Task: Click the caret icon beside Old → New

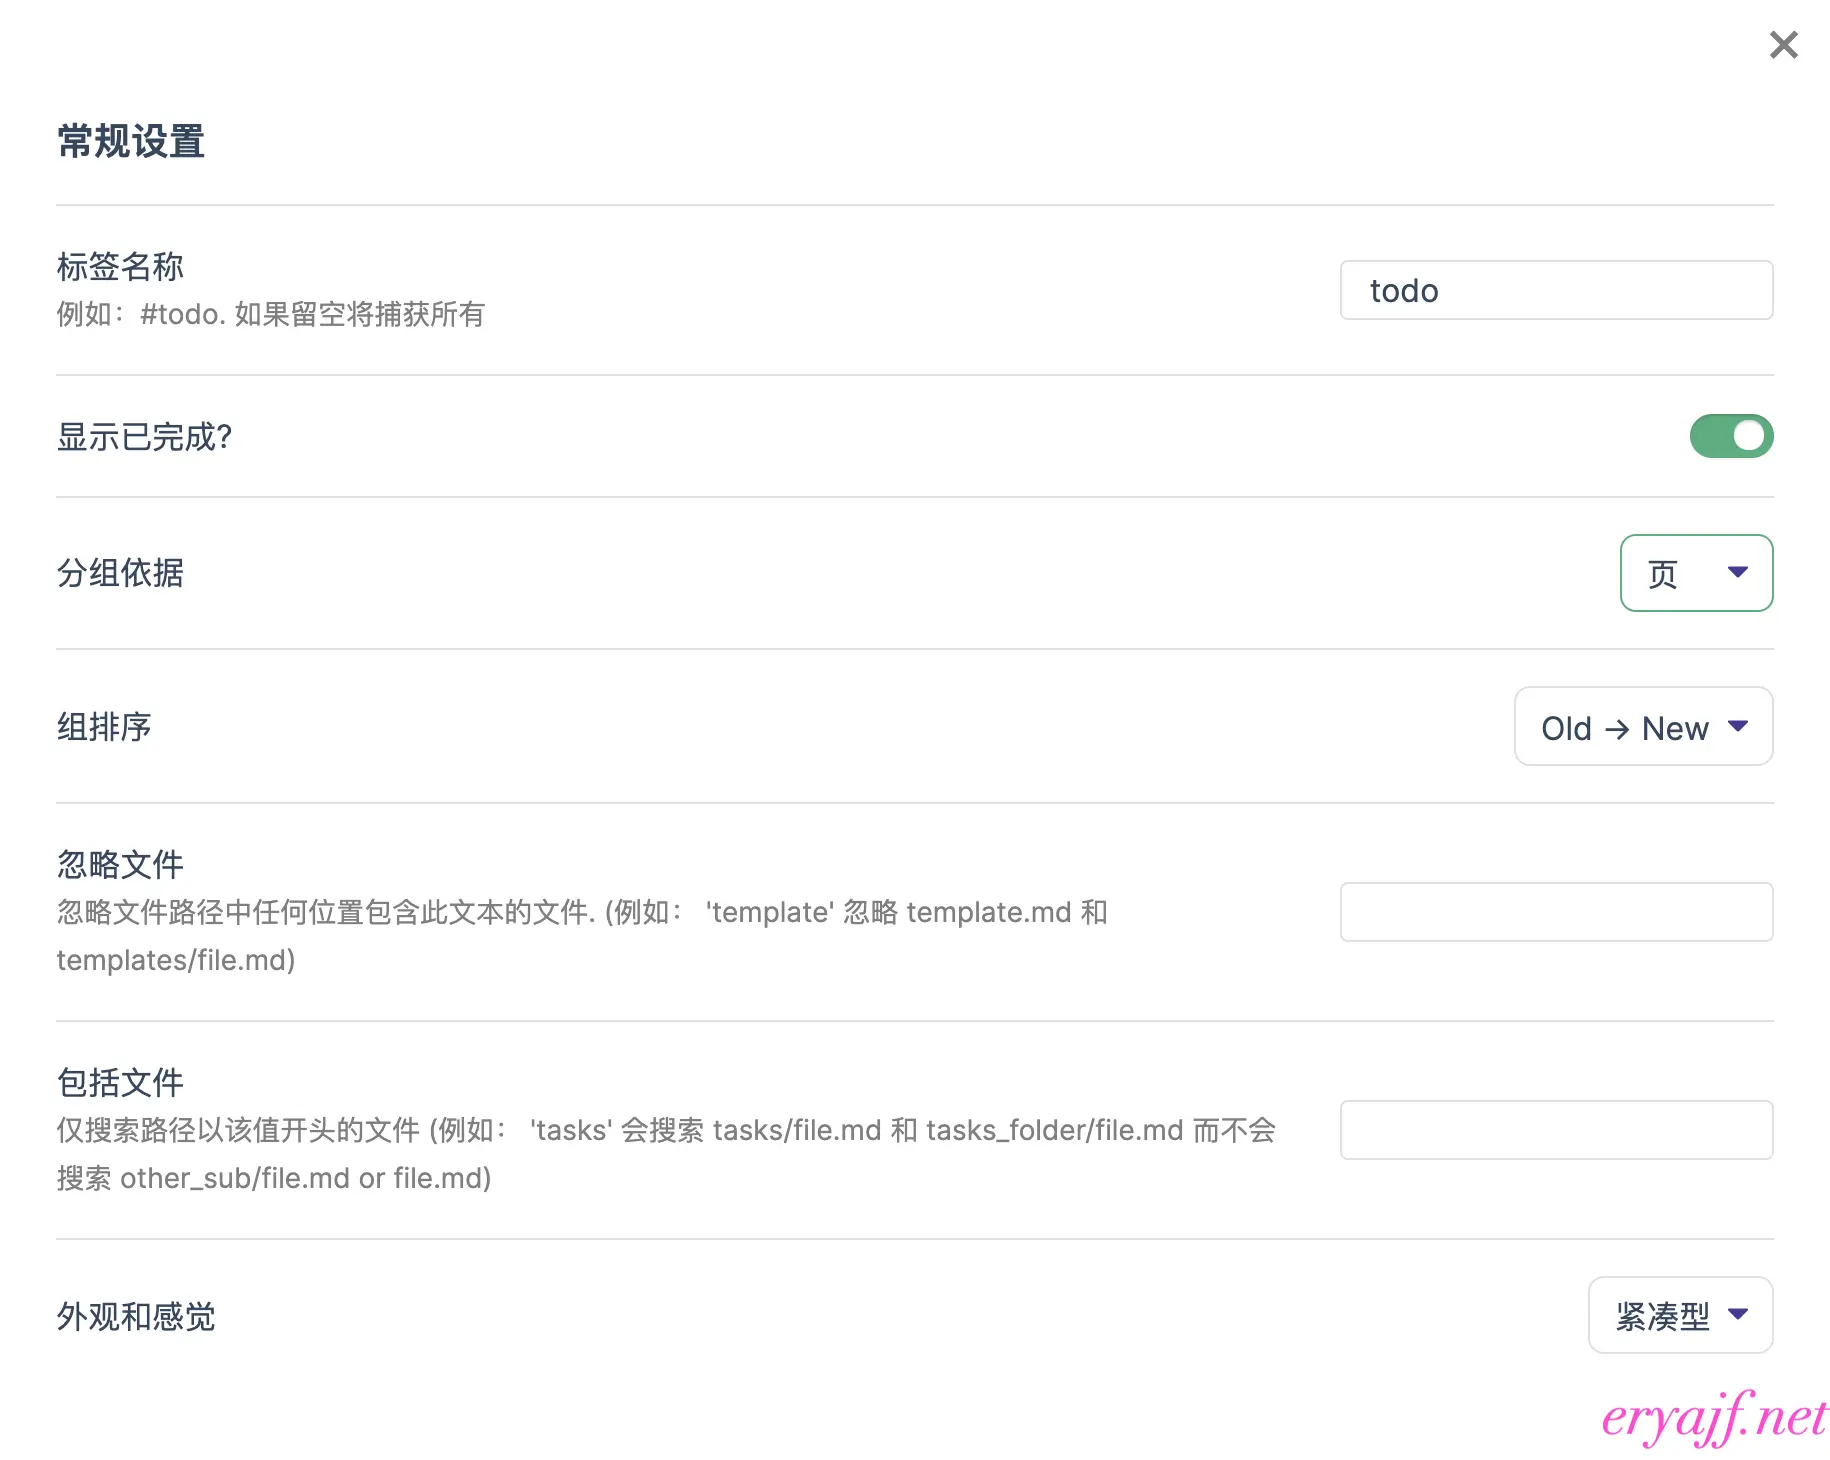Action: pos(1738,726)
